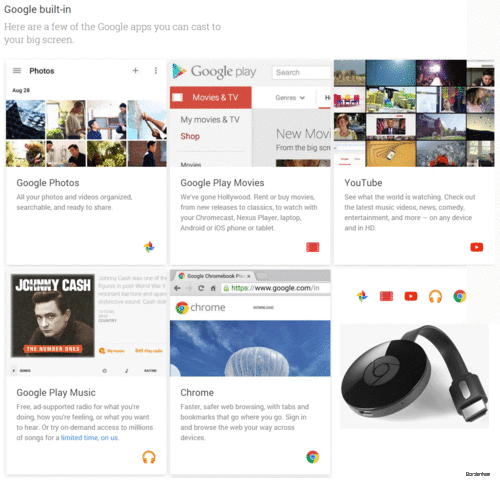Image resolution: width=500 pixels, height=481 pixels.
Task: Click the pinwheel icon on Google Photos card
Action: point(149,247)
